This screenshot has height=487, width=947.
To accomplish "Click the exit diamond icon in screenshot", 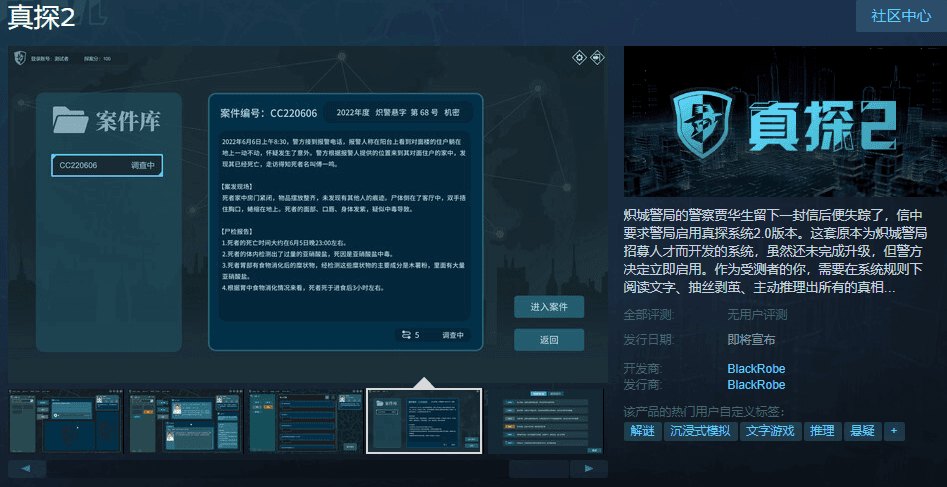I will point(597,57).
